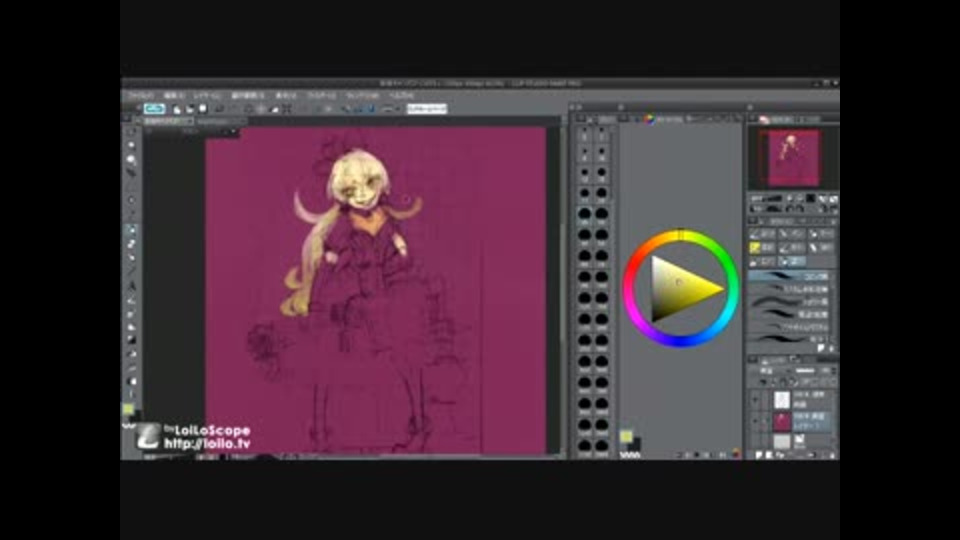Click the tool palette's yellow-green main color square
Viewport: 960px width, 540px height.
pyautogui.click(x=128, y=409)
